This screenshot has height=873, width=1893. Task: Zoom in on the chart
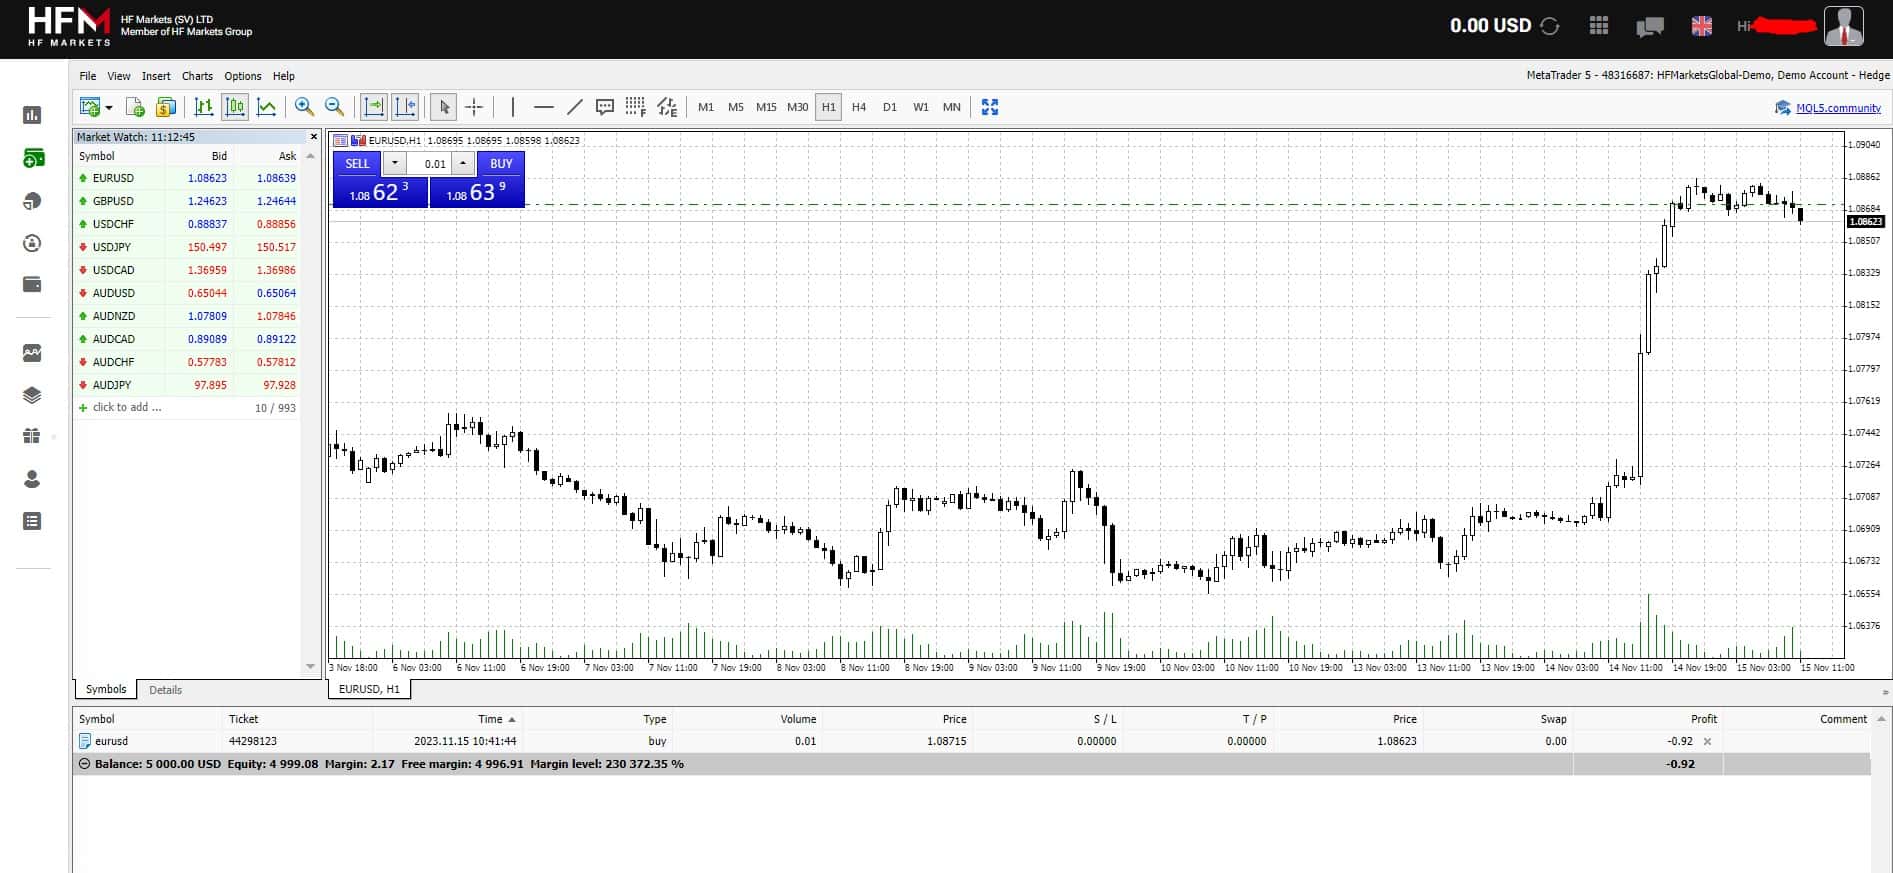click(304, 107)
